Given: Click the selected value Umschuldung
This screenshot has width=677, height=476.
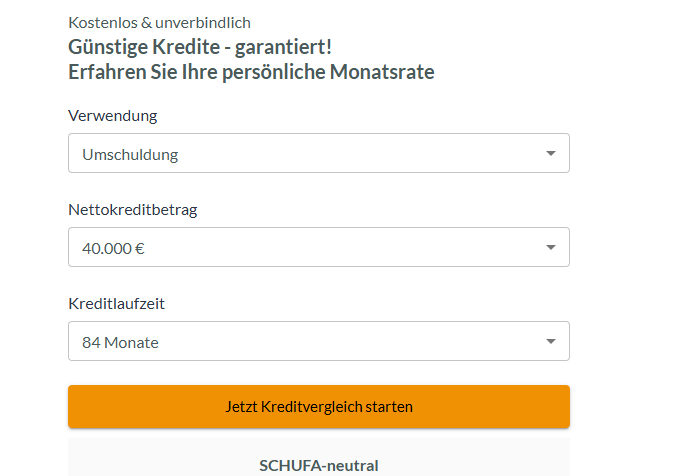Looking at the screenshot, I should 130,154.
